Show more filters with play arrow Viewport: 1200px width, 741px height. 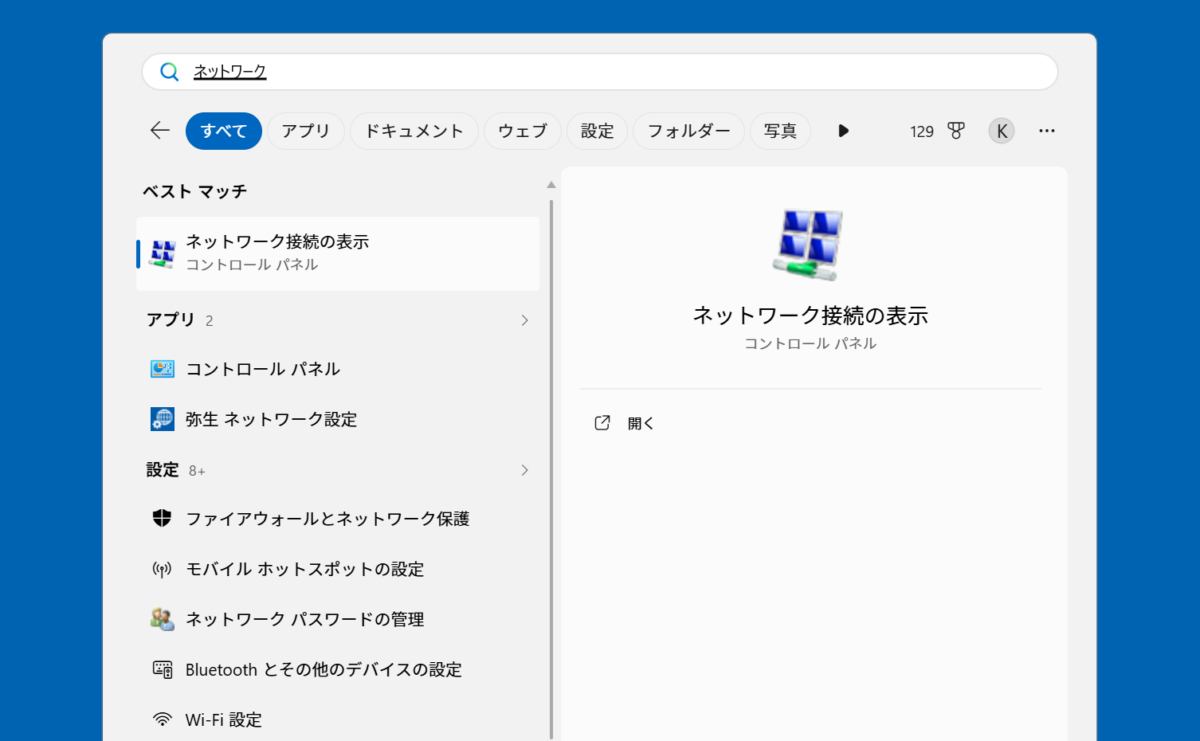click(x=843, y=131)
